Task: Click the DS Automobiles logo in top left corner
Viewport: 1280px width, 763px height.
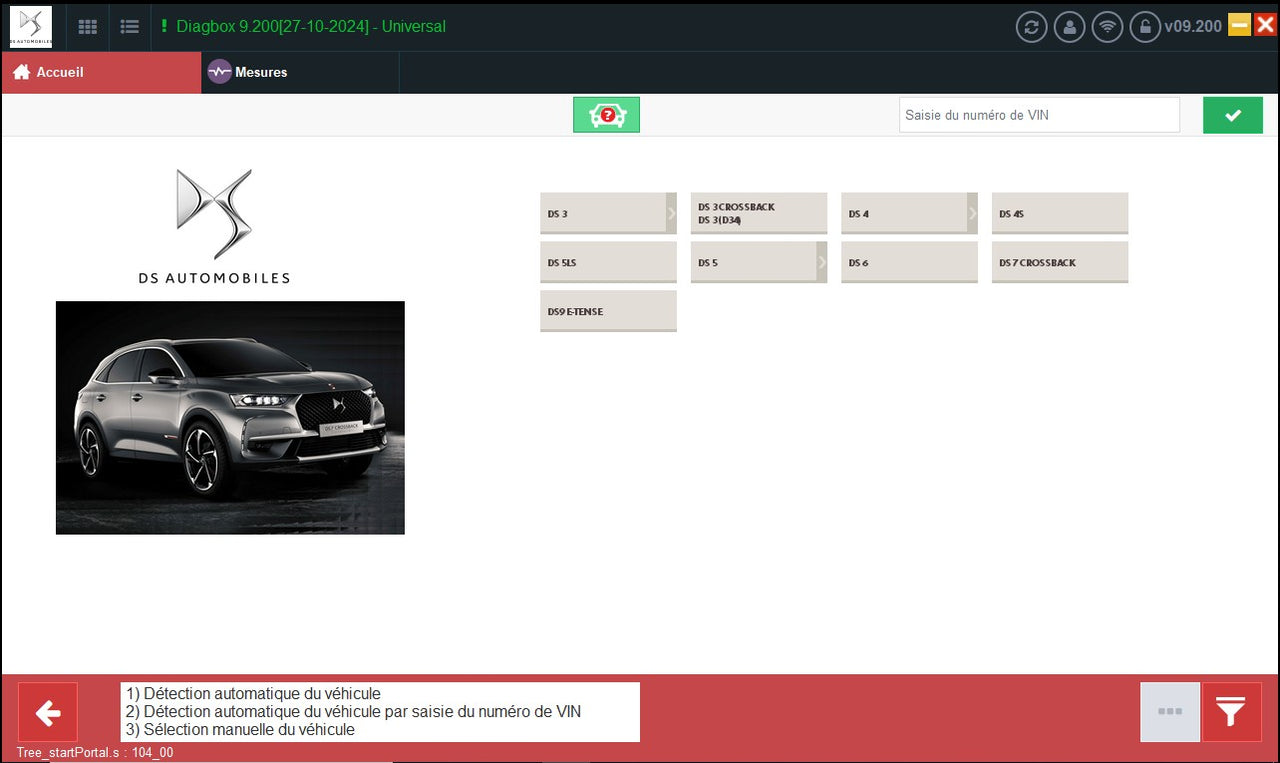Action: coord(31,27)
